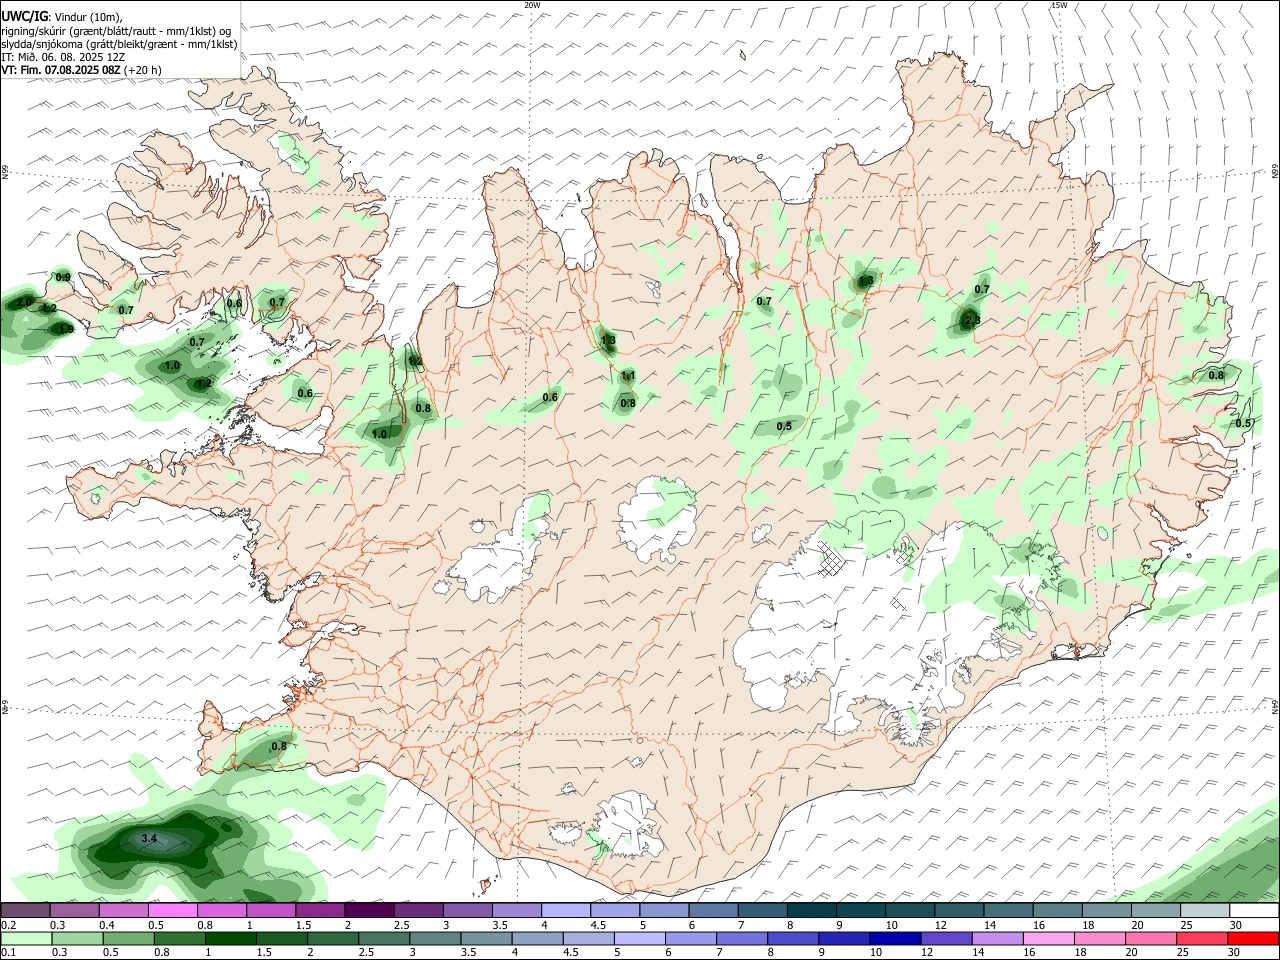Click the rigning/skúrir legend description line
Screen dimensions: 1280x960
click(116, 31)
